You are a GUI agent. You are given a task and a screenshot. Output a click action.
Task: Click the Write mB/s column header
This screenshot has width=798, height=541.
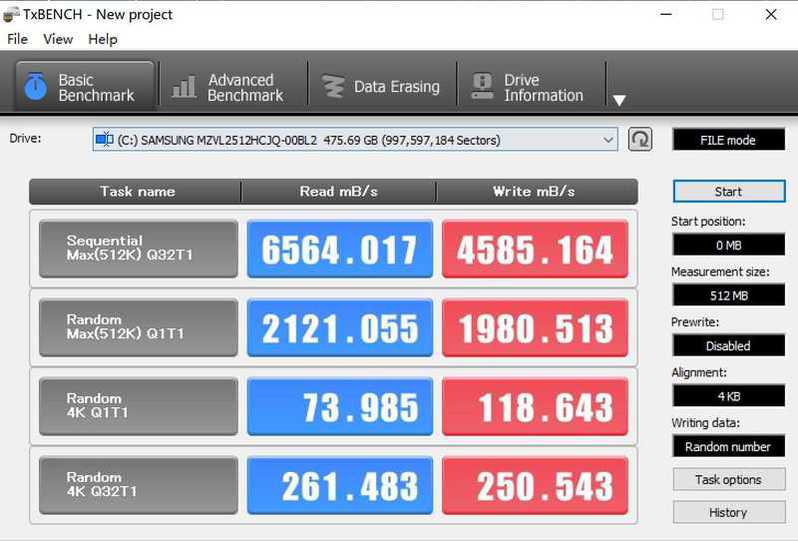[x=536, y=191]
